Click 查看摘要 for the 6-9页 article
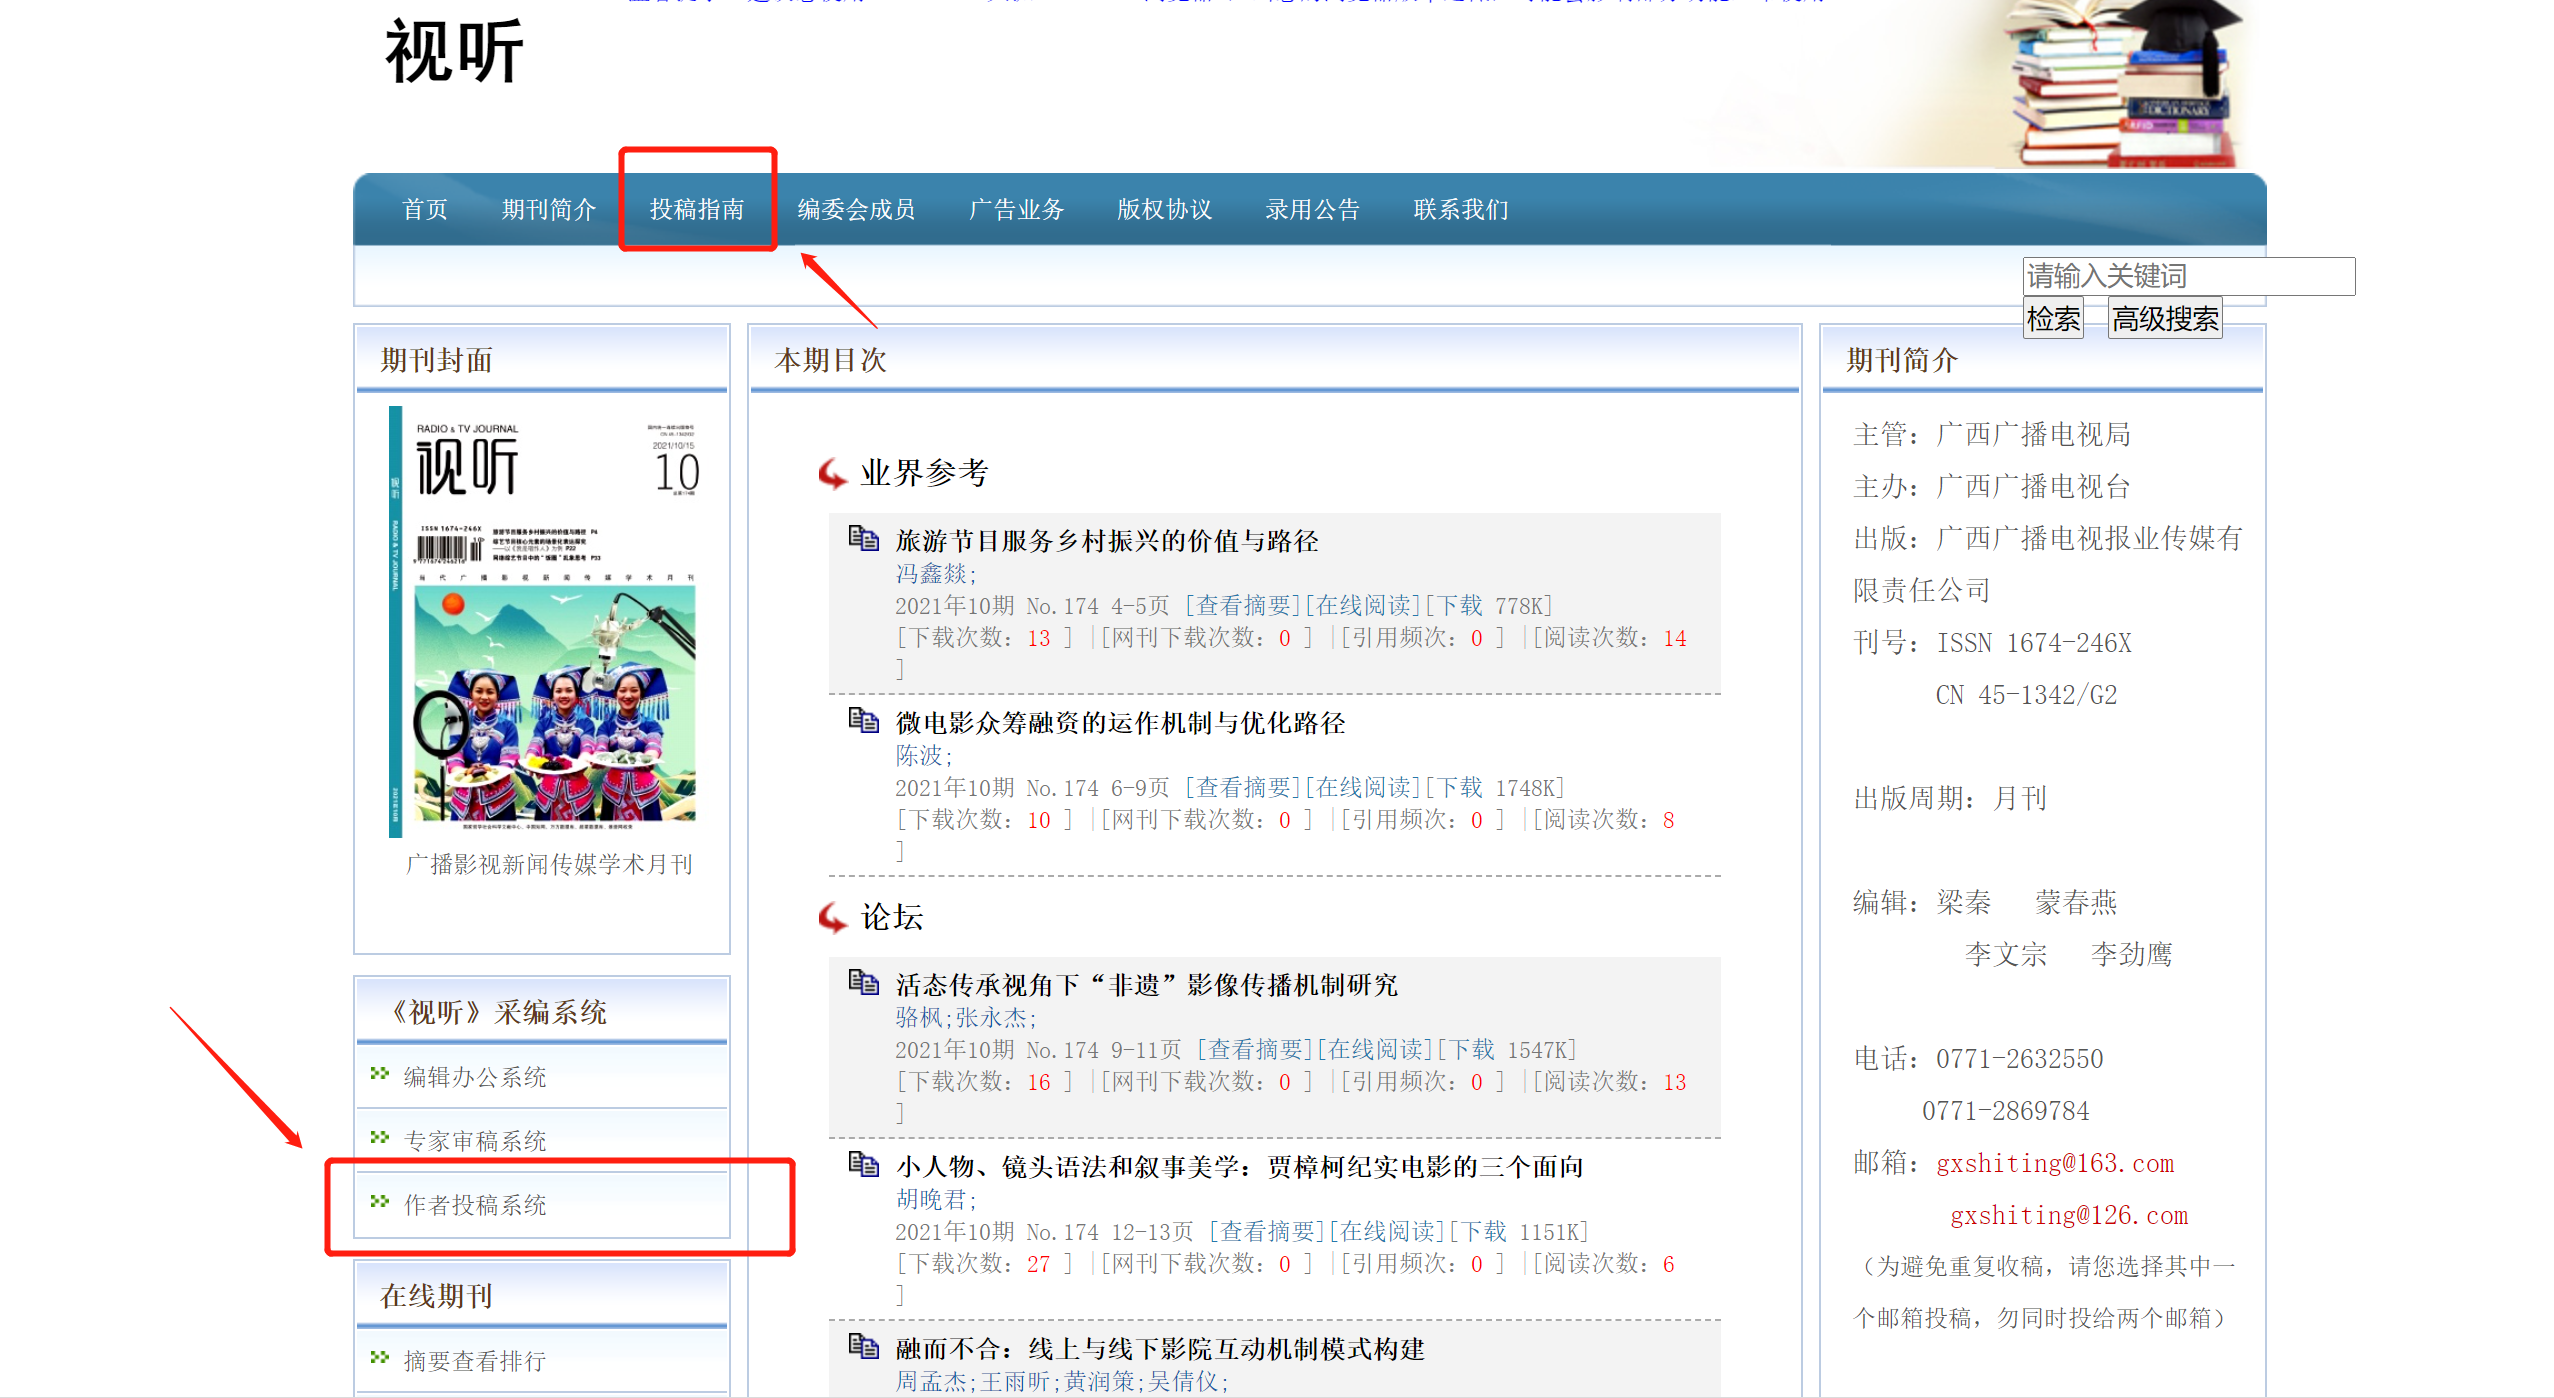 tap(1243, 787)
